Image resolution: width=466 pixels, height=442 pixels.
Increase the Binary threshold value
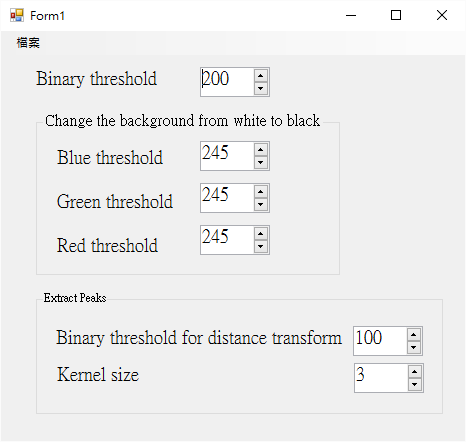click(x=261, y=76)
